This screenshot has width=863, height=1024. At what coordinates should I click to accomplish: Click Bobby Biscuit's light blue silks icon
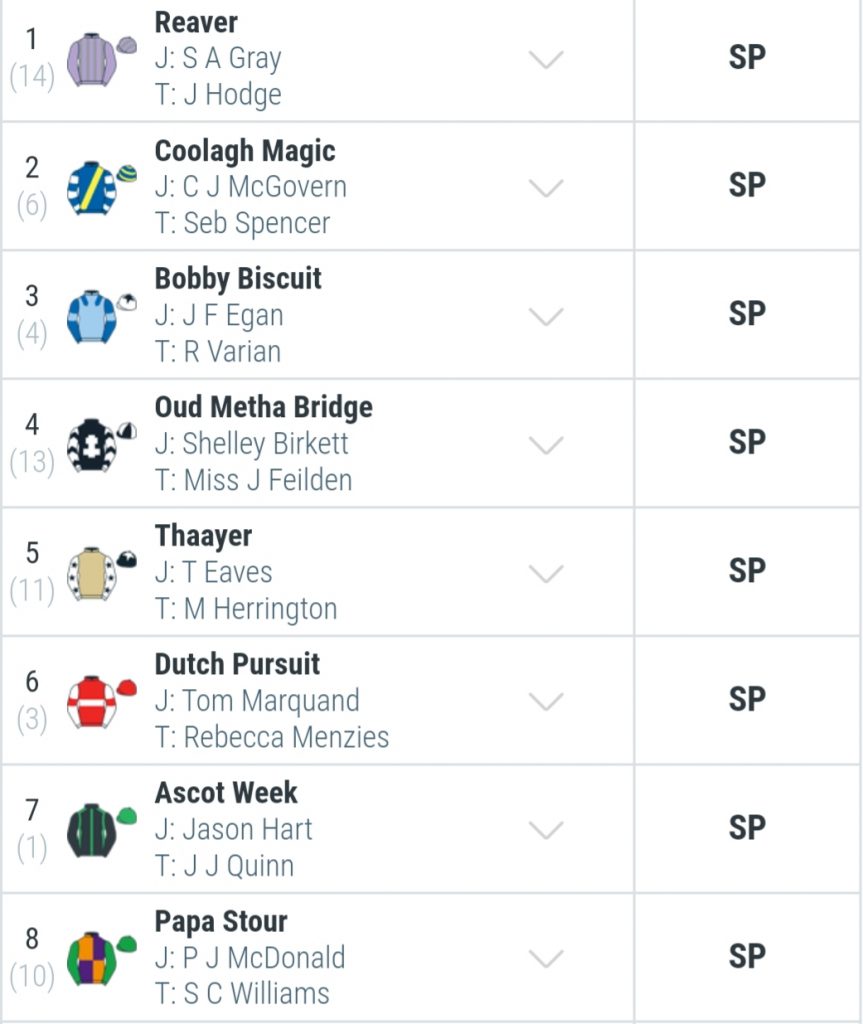tap(101, 317)
